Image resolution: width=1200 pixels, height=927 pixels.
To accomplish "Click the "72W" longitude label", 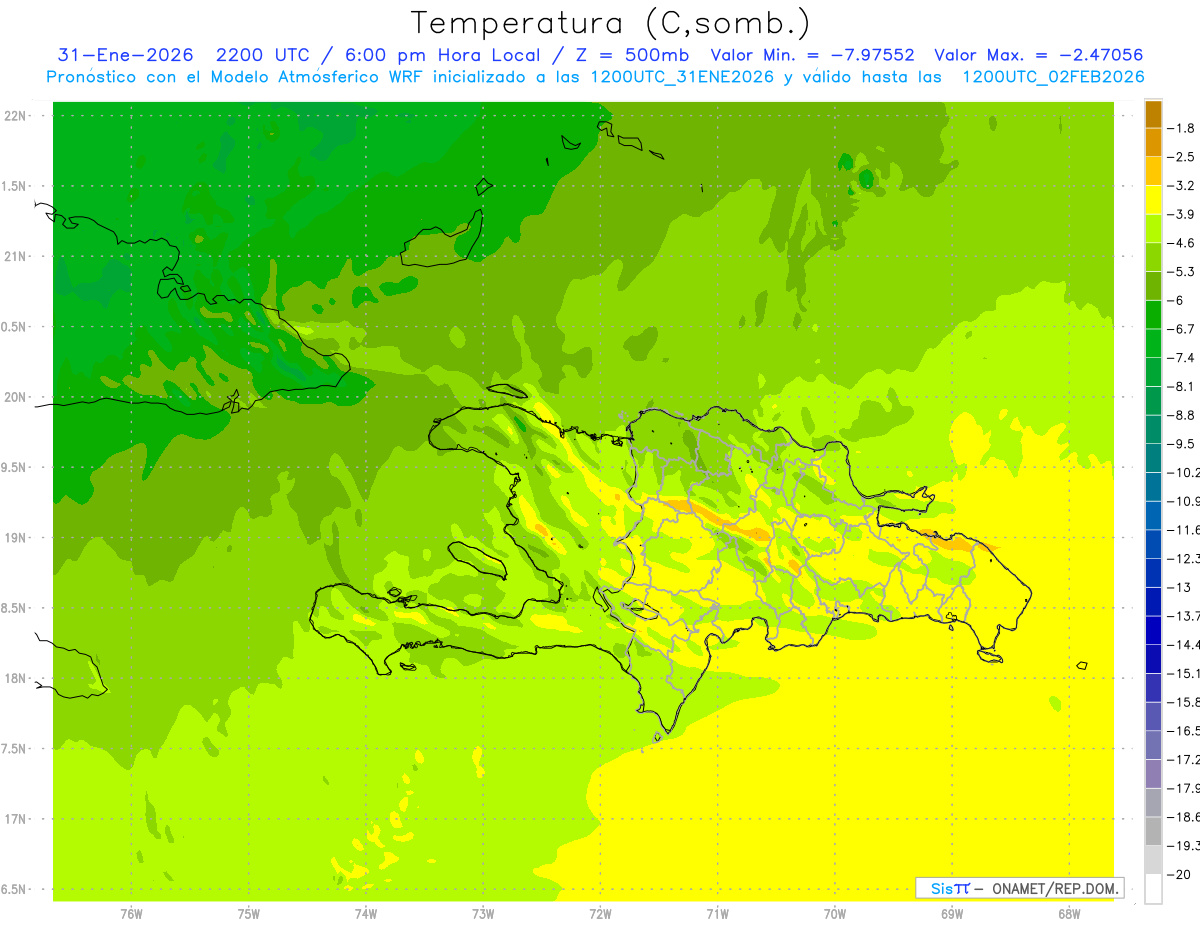I will pos(600,914).
